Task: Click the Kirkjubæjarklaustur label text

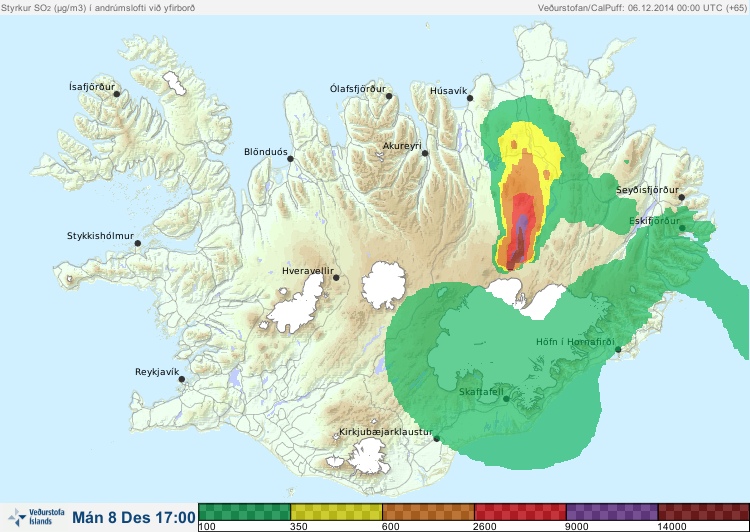Action: tap(386, 432)
